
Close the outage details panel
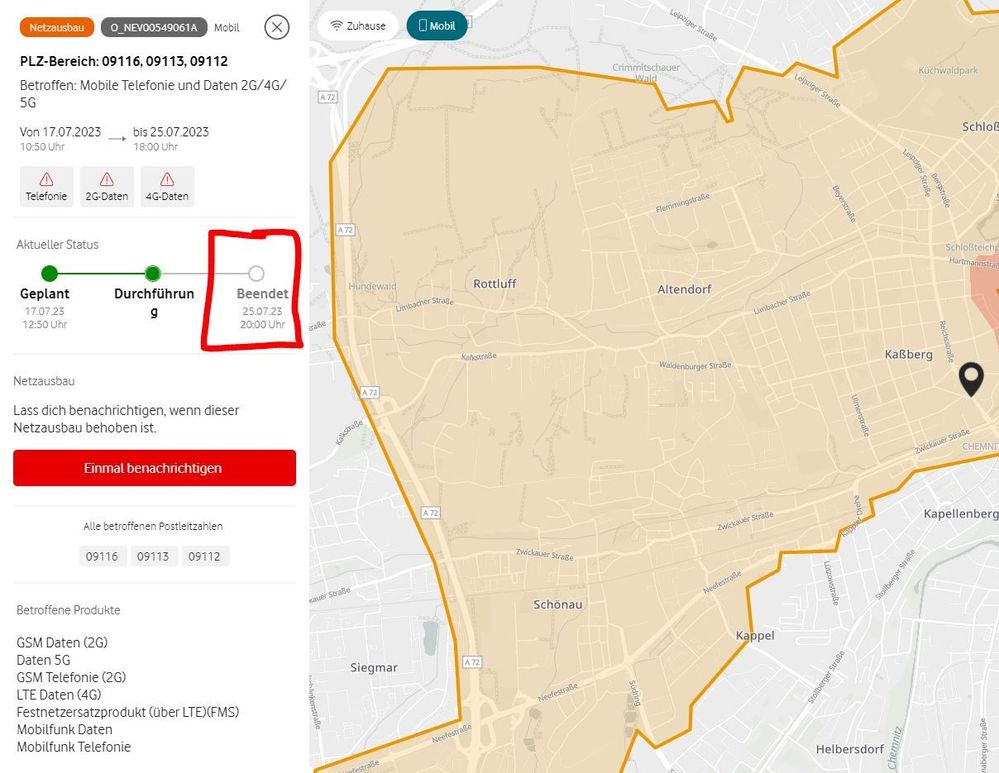tap(277, 27)
